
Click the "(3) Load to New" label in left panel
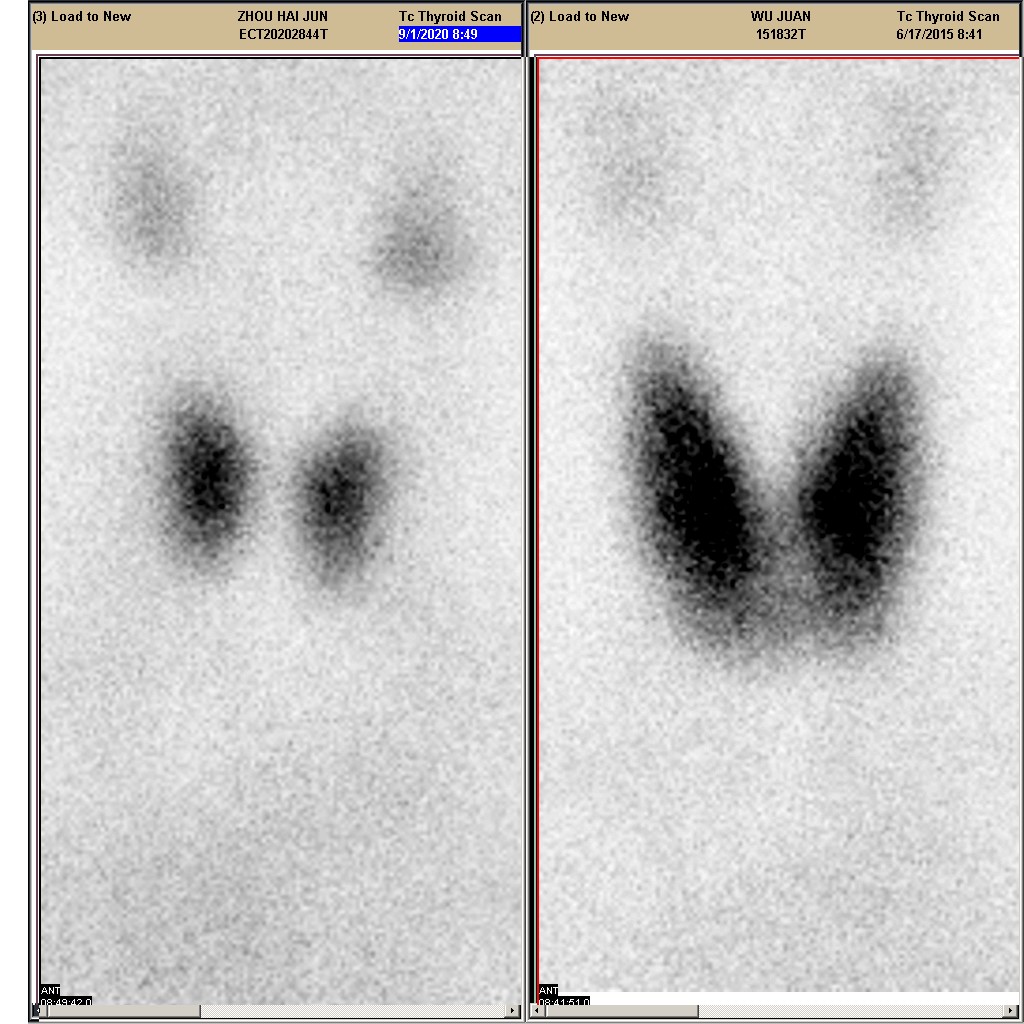click(x=82, y=16)
